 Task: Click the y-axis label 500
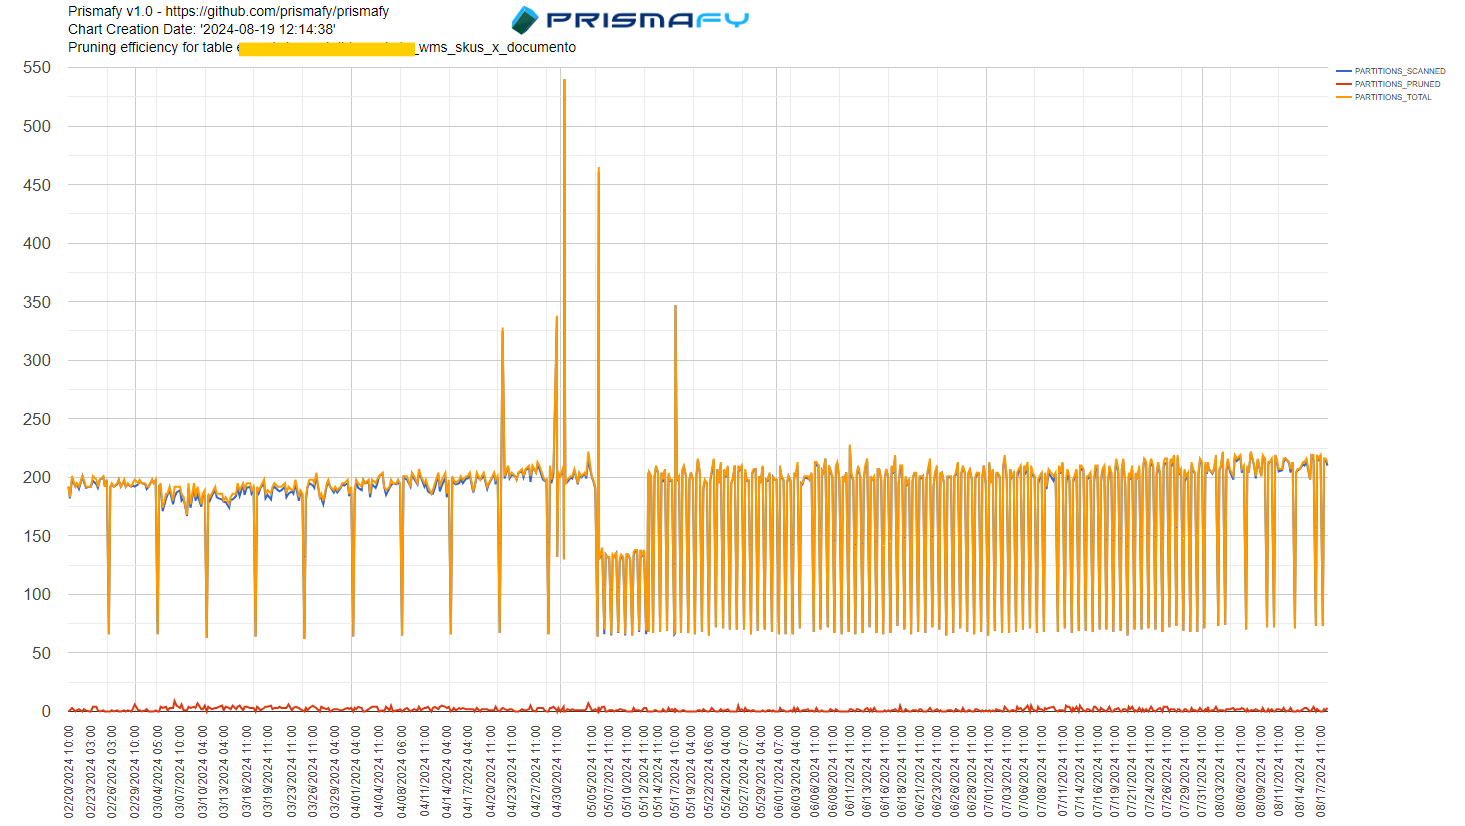(37, 126)
